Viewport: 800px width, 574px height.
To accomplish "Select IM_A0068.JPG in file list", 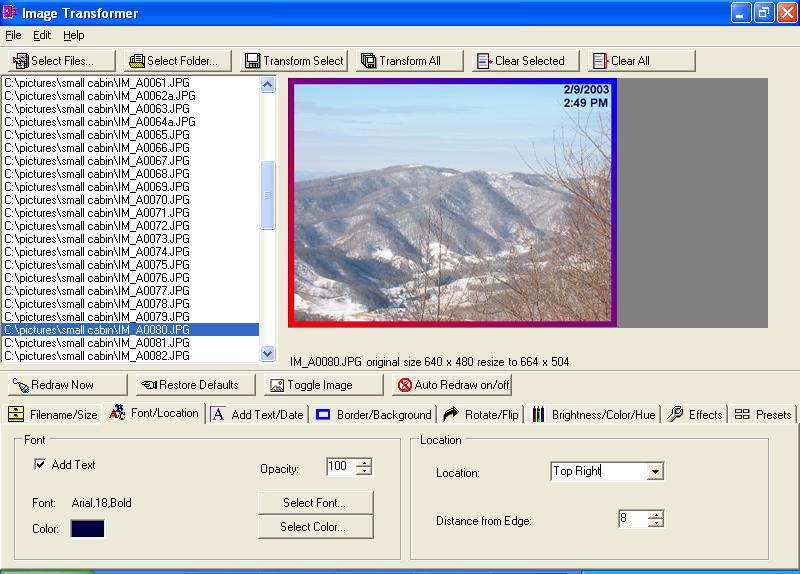I will click(x=131, y=174).
